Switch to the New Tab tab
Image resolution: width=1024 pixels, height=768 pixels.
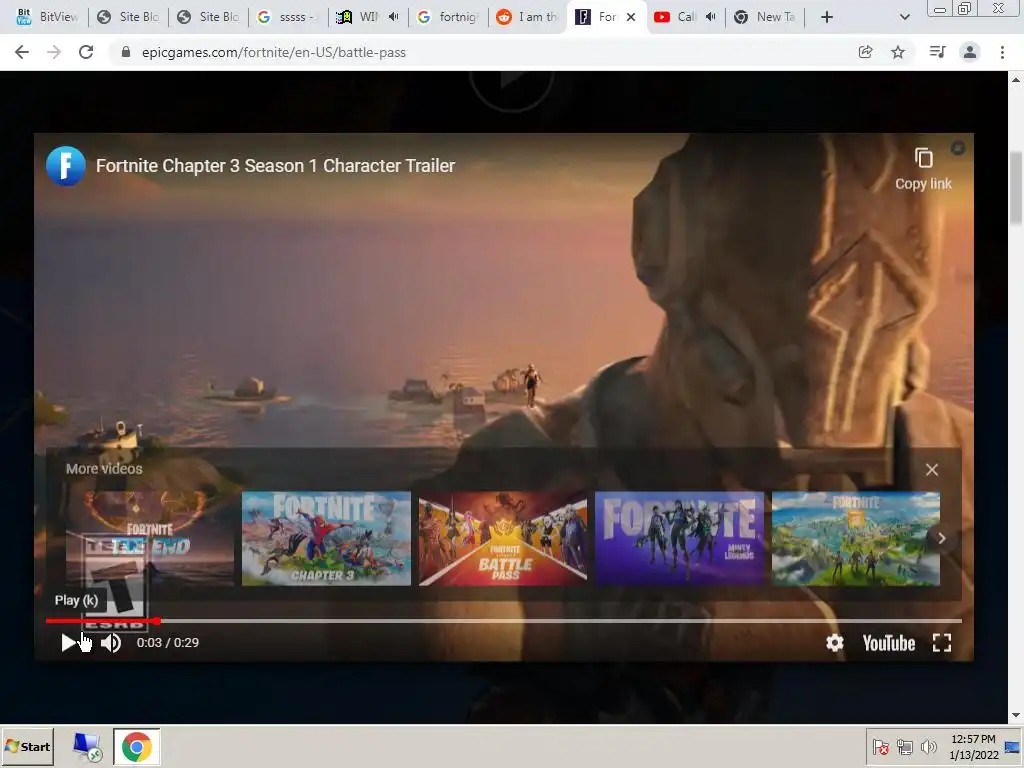[767, 17]
